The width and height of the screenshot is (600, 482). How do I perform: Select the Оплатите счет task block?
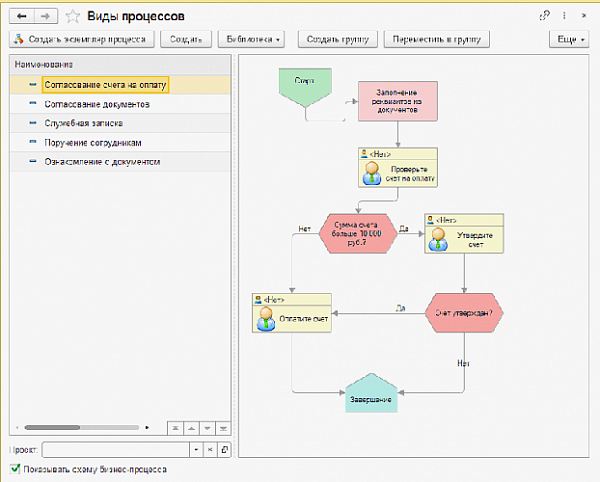[292, 313]
